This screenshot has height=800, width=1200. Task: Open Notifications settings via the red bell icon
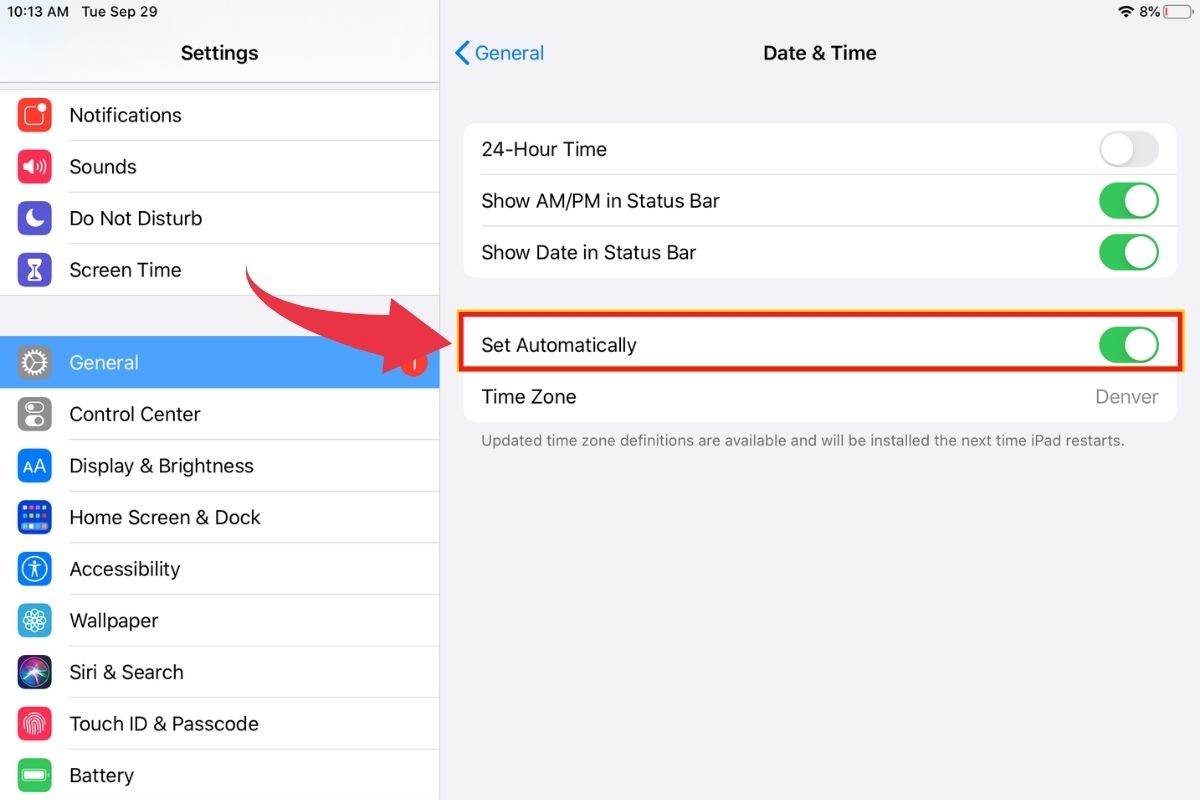(x=34, y=115)
